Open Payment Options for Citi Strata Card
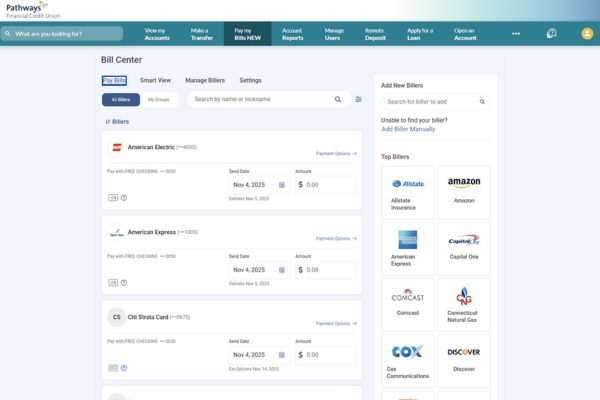 (x=336, y=323)
